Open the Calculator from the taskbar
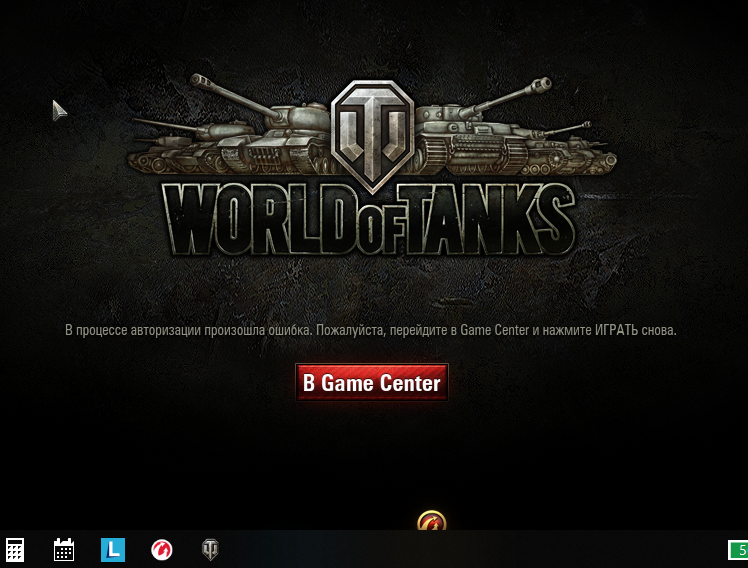 (x=15, y=550)
